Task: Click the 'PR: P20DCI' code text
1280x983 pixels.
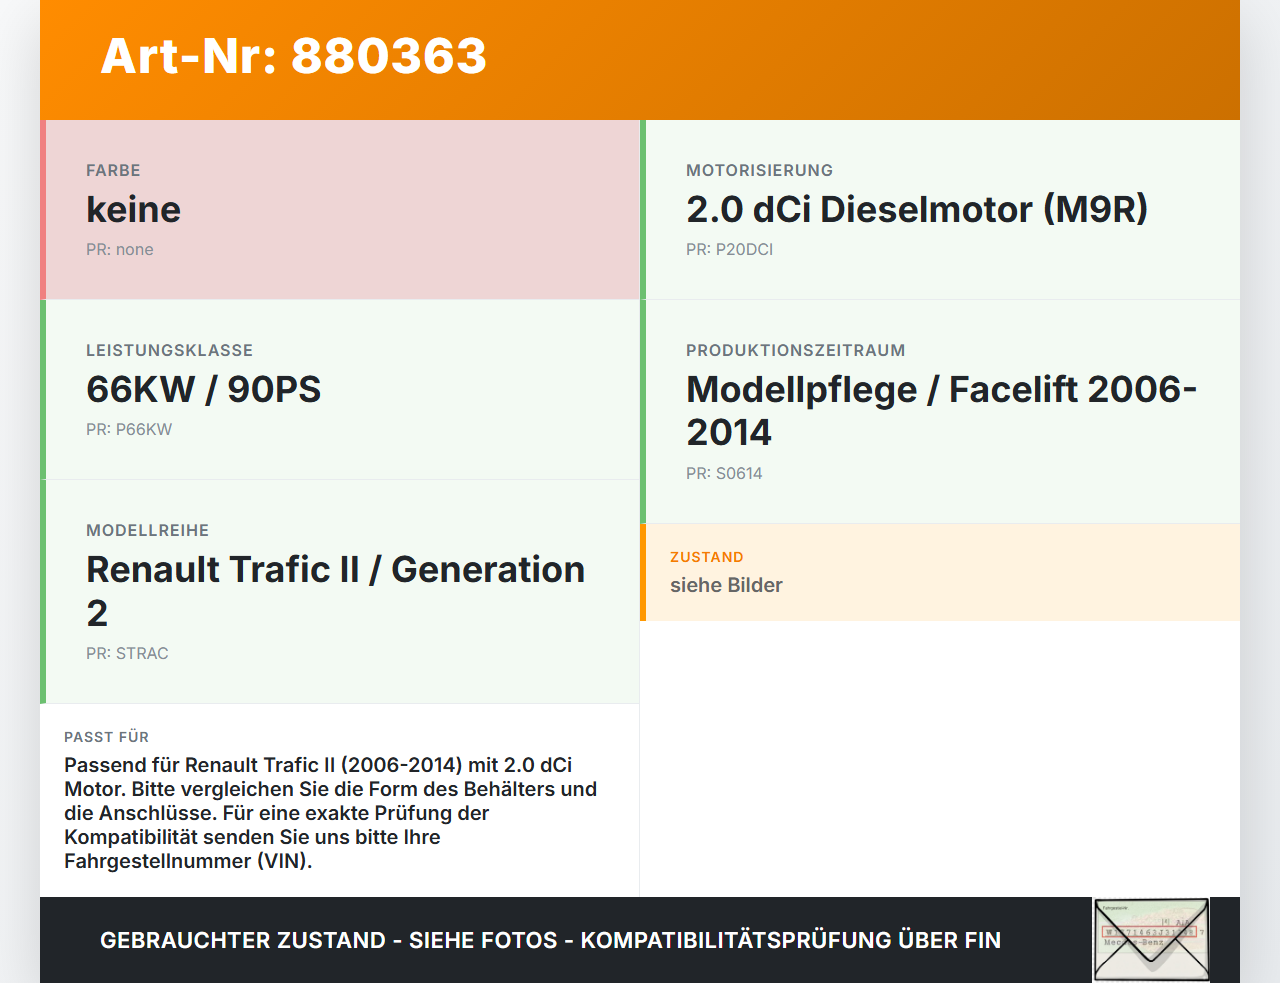Action: point(729,250)
